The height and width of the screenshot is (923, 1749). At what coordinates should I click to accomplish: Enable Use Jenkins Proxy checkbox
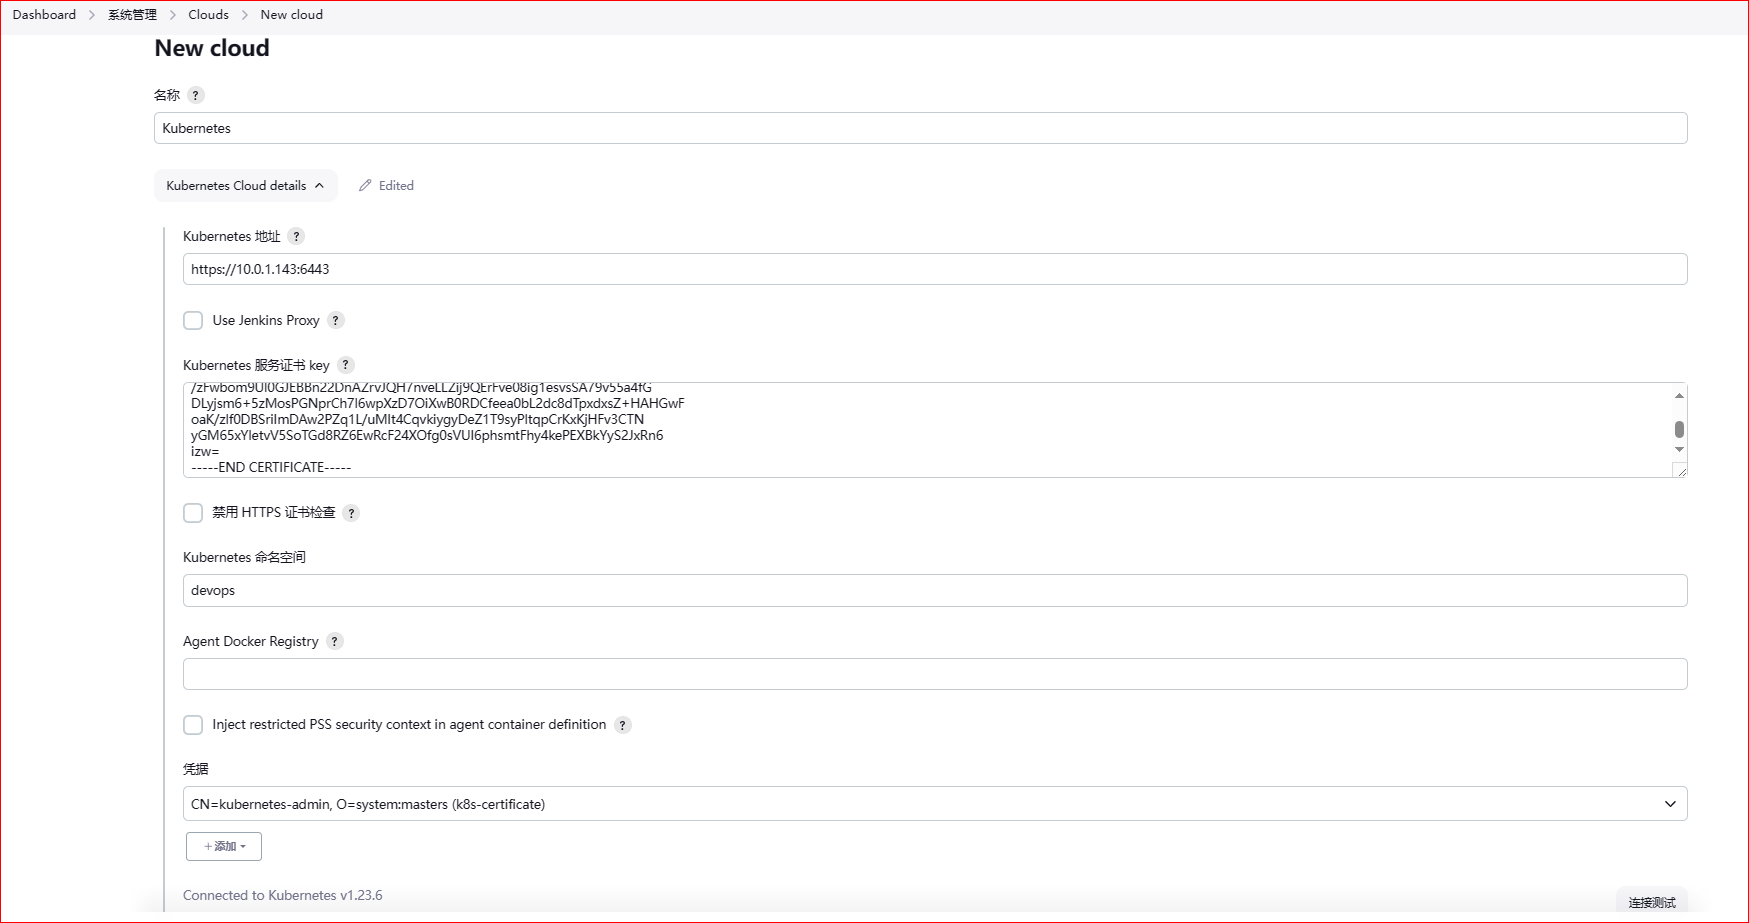pyautogui.click(x=193, y=320)
